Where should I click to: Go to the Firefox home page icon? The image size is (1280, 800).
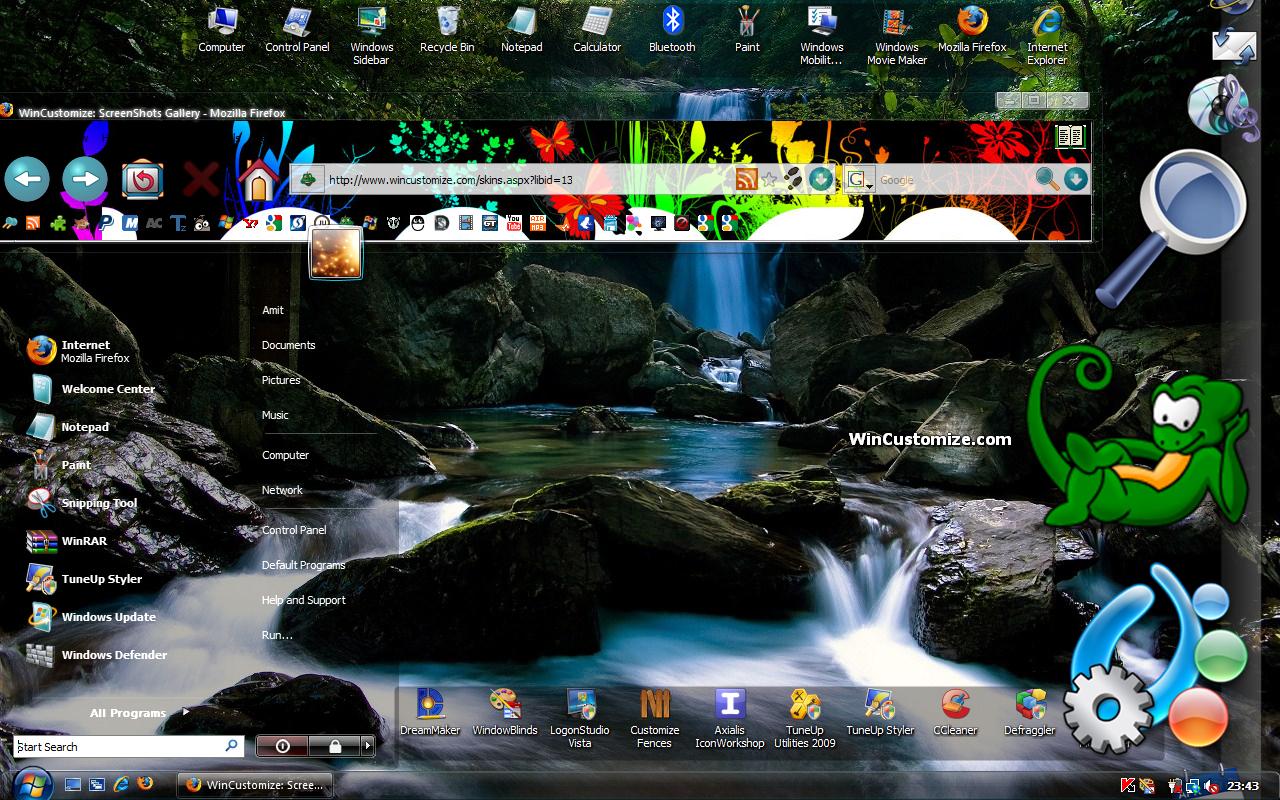coord(258,180)
